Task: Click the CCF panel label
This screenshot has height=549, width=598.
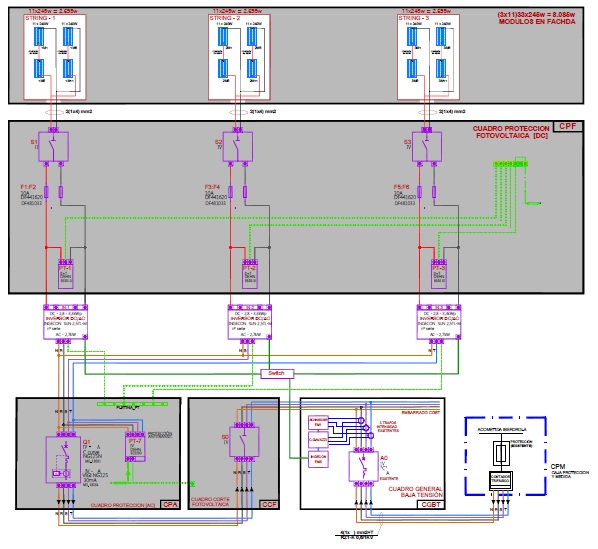Action: 269,504
